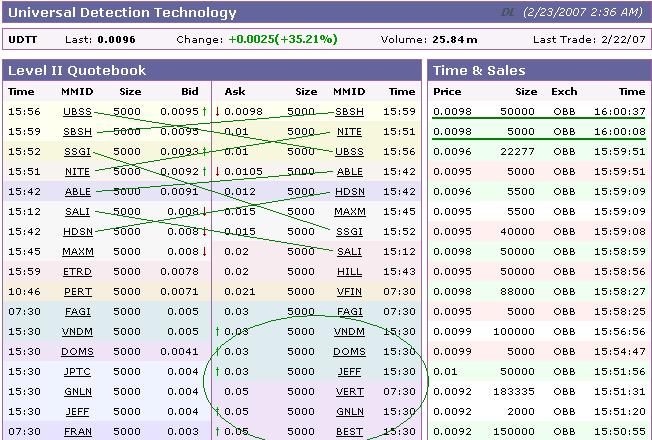Click the Exch column header in Time & Sales
This screenshot has width=652, height=440.
tap(564, 91)
